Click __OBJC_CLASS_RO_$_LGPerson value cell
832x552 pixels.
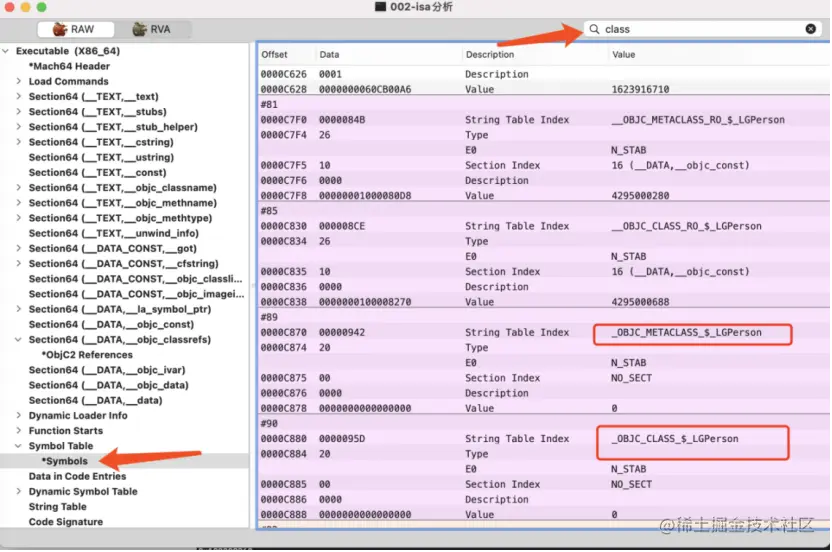[686, 226]
